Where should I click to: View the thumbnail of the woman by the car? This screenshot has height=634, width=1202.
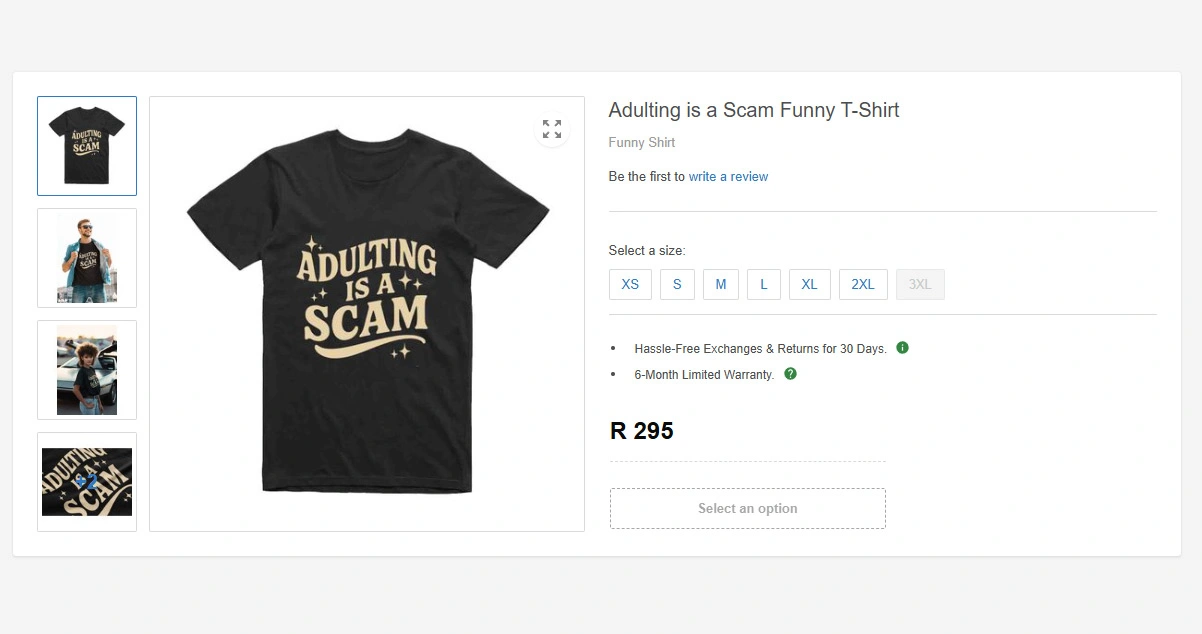click(x=87, y=370)
